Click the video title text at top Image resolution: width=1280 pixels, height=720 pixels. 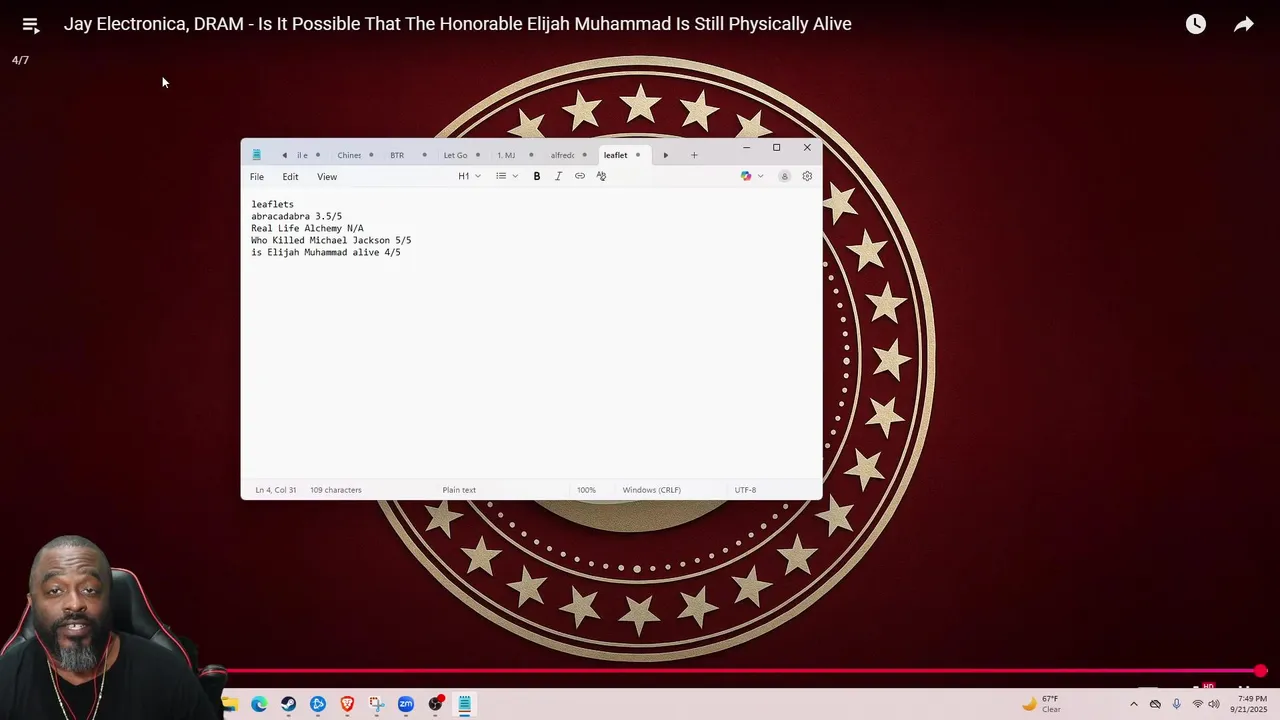point(458,24)
